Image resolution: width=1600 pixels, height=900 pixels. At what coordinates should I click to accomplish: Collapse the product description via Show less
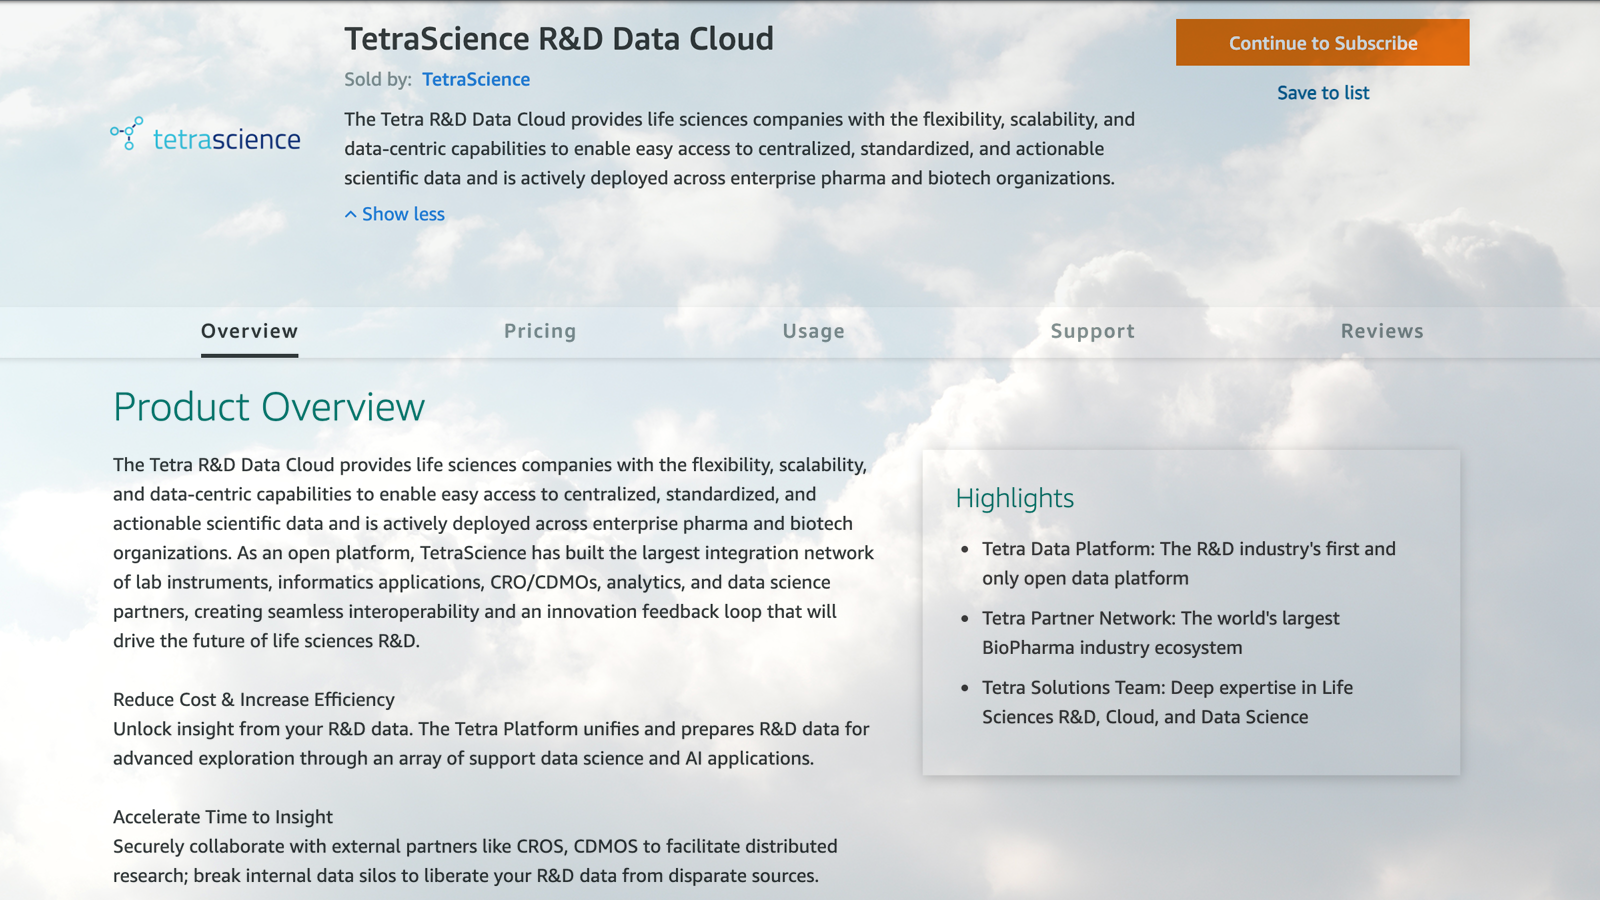tap(402, 213)
